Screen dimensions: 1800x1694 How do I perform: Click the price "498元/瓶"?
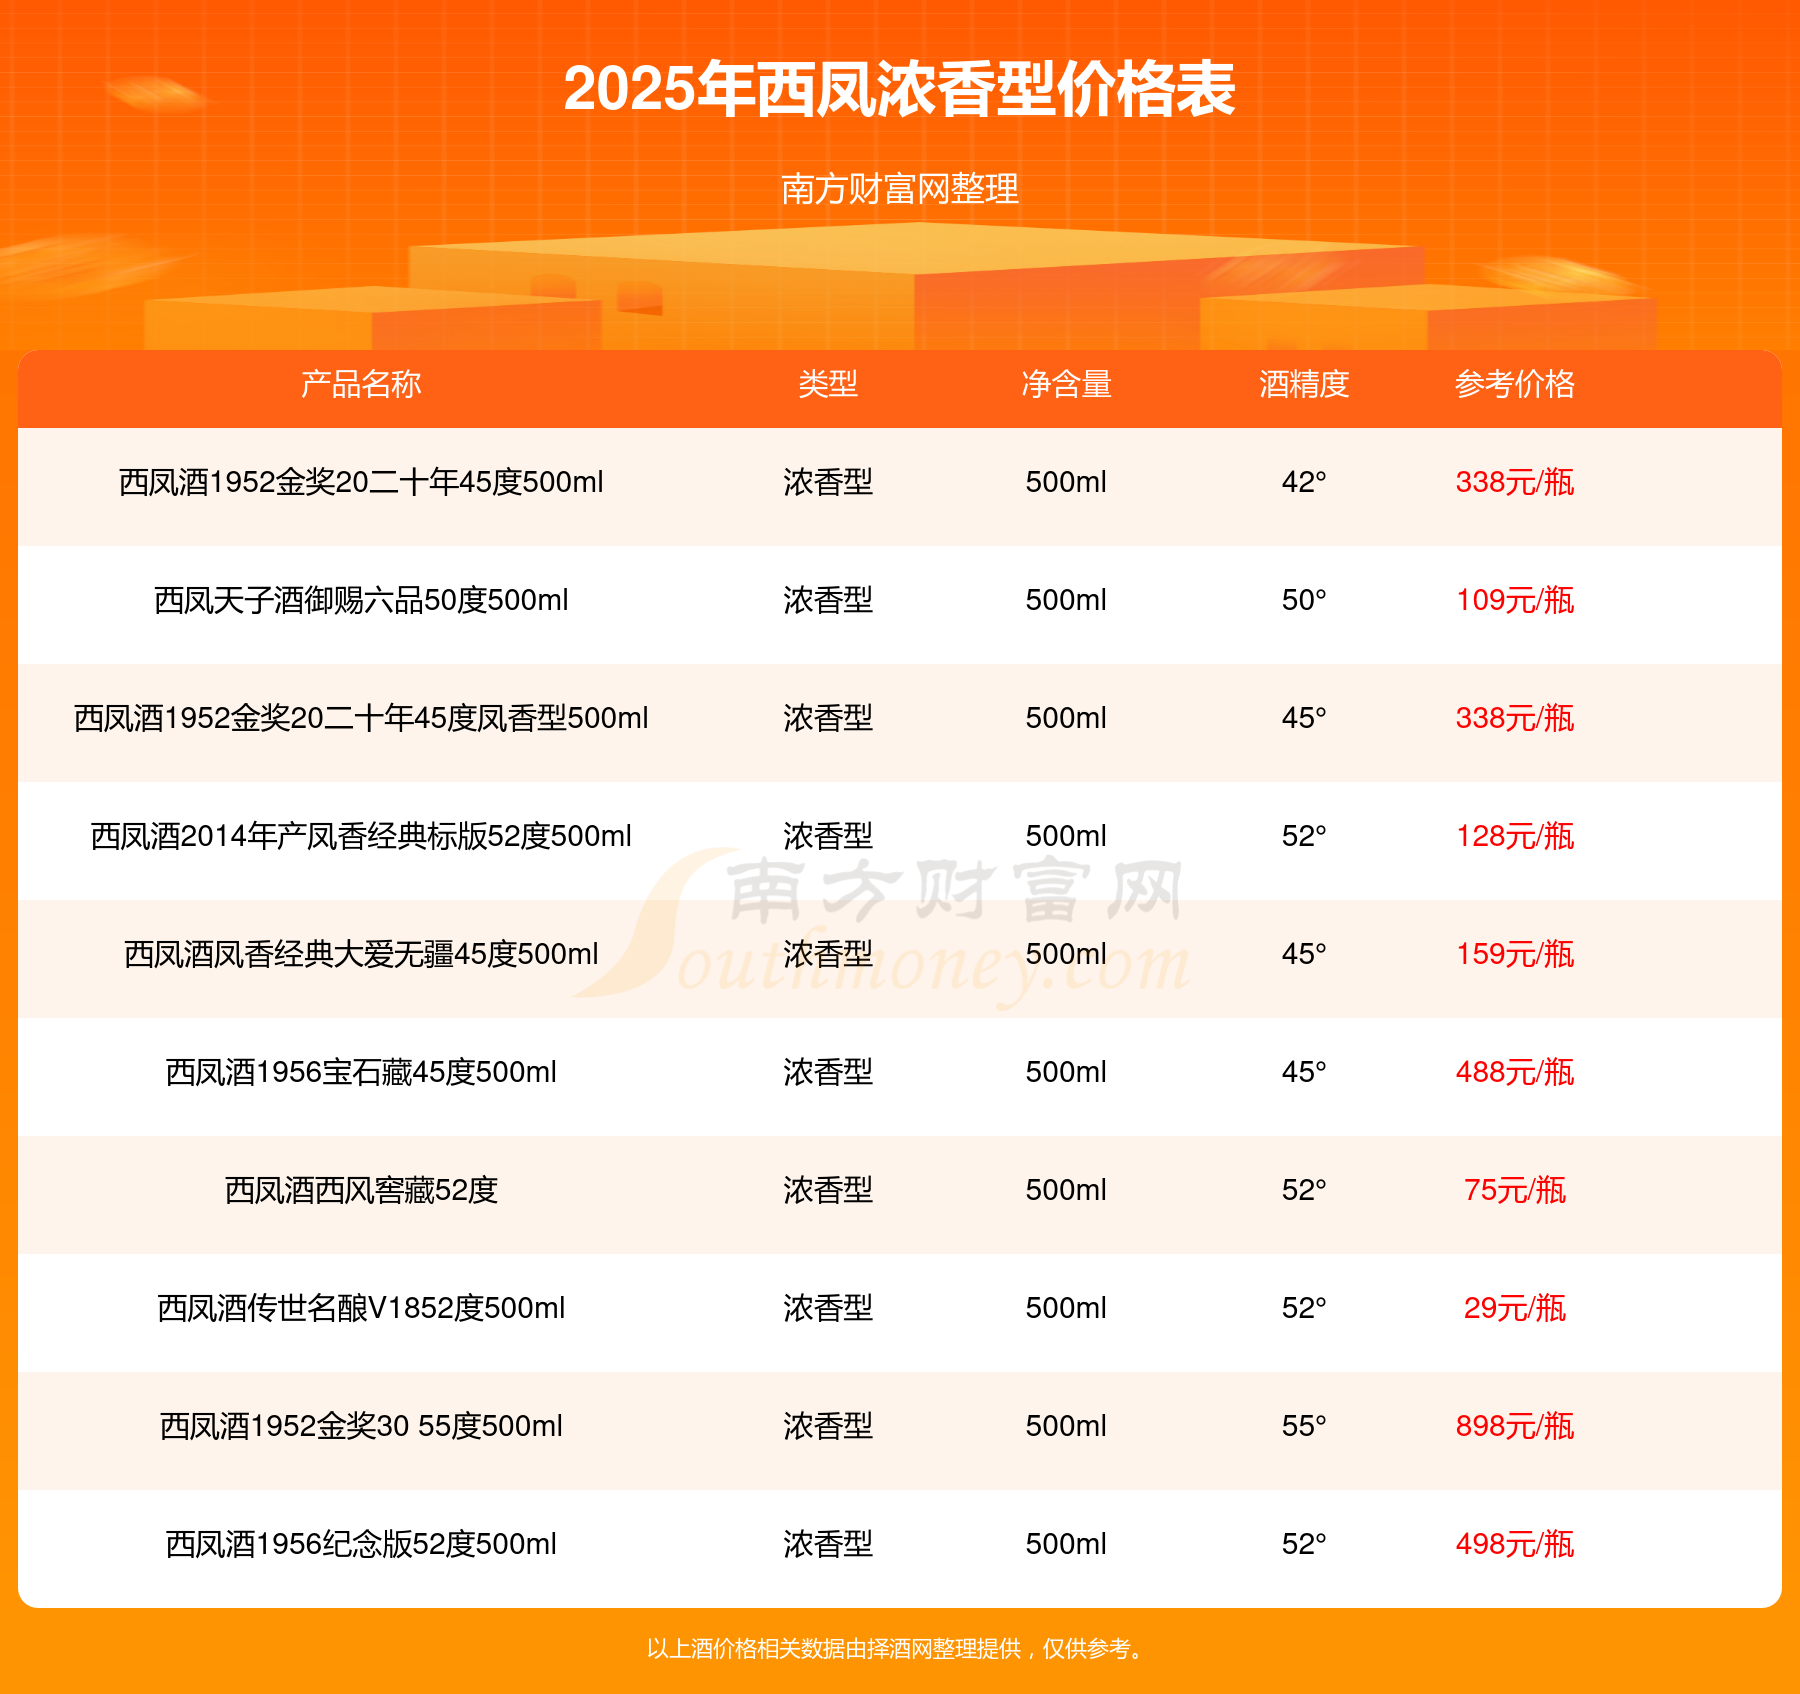1515,1544
